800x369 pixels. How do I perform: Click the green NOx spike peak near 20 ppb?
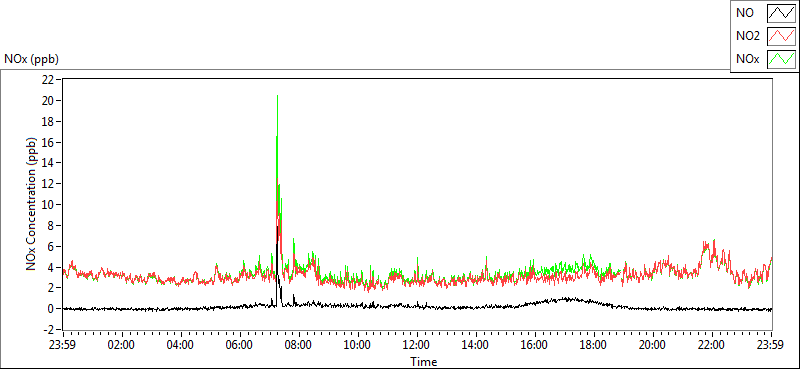(277, 96)
